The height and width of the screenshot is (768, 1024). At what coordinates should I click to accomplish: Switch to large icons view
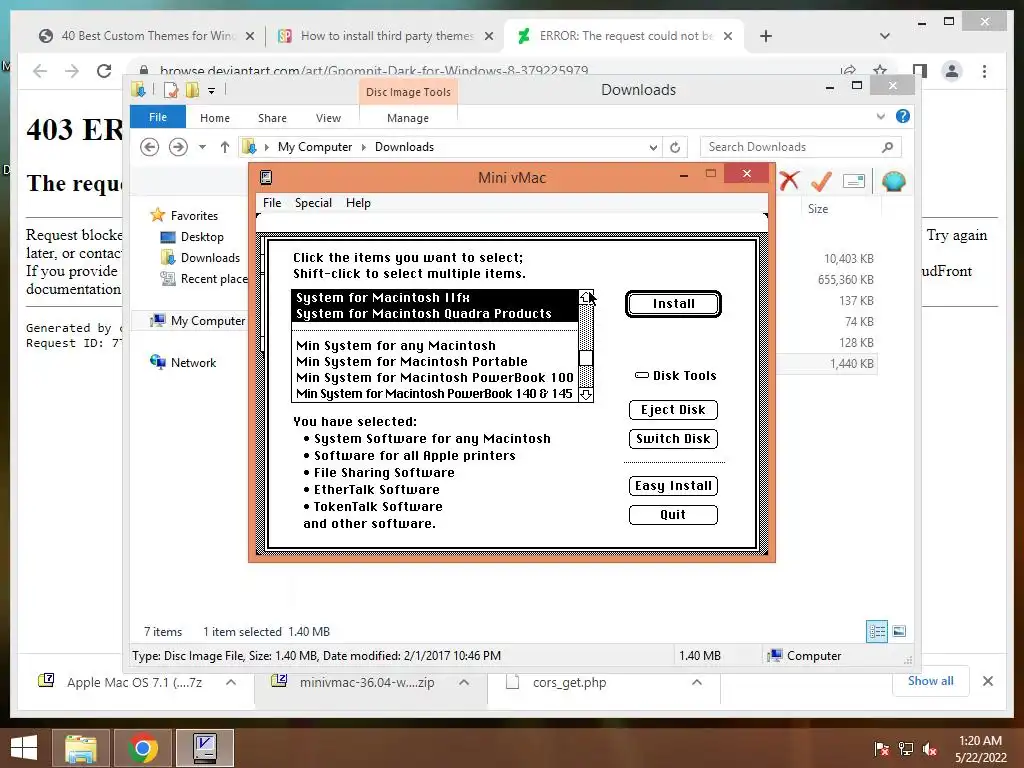click(899, 631)
